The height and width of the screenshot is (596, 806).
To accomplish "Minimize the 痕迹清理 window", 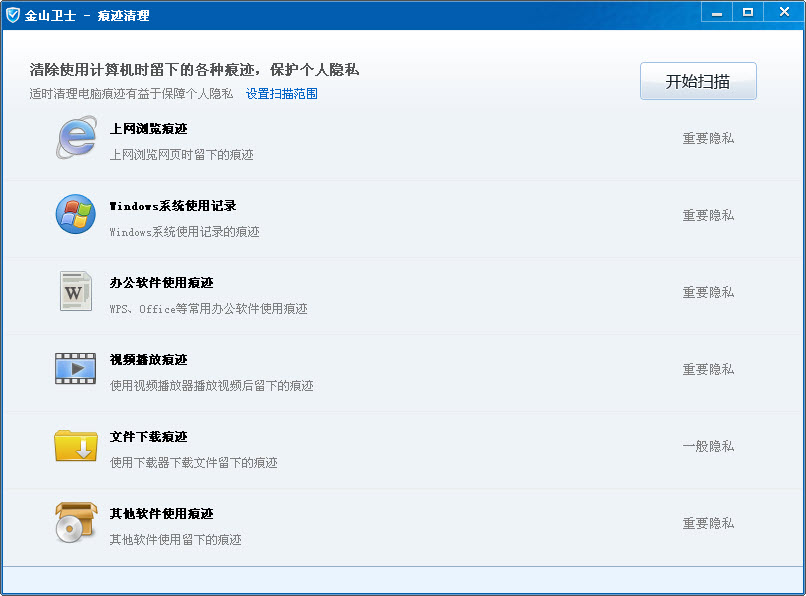I will [x=717, y=13].
